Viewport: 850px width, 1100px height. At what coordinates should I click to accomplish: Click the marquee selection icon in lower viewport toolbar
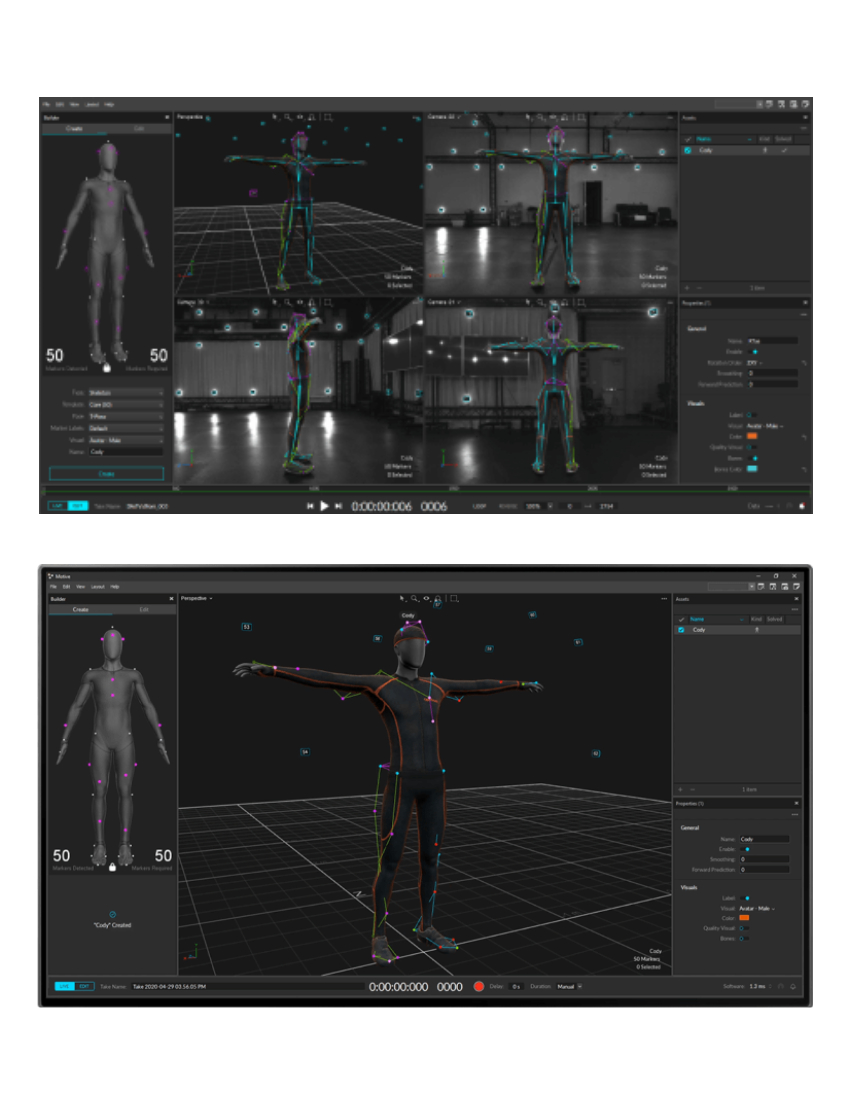[x=454, y=598]
